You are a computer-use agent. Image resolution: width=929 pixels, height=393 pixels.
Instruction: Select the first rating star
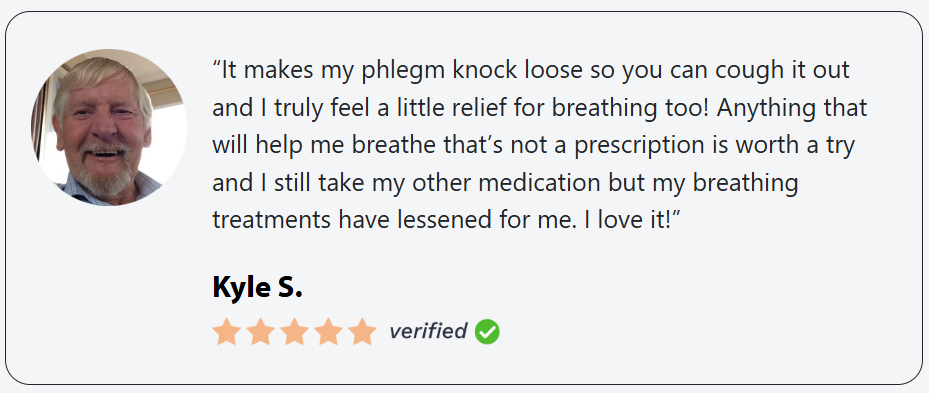[227, 331]
